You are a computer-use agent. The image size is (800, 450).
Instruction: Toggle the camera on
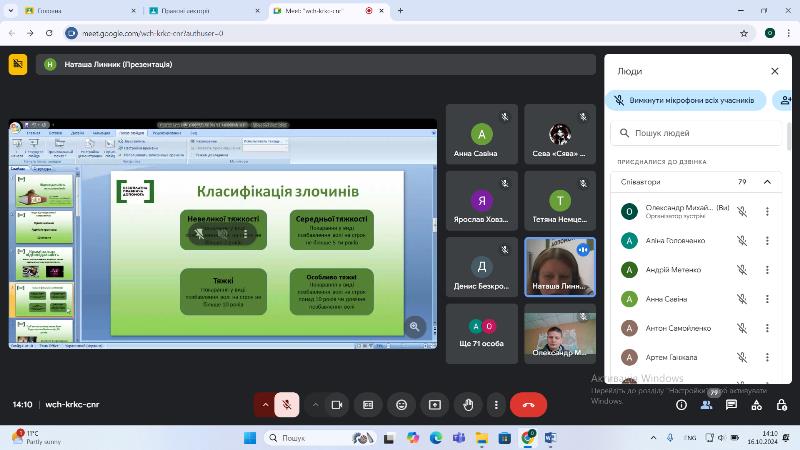click(x=336, y=404)
